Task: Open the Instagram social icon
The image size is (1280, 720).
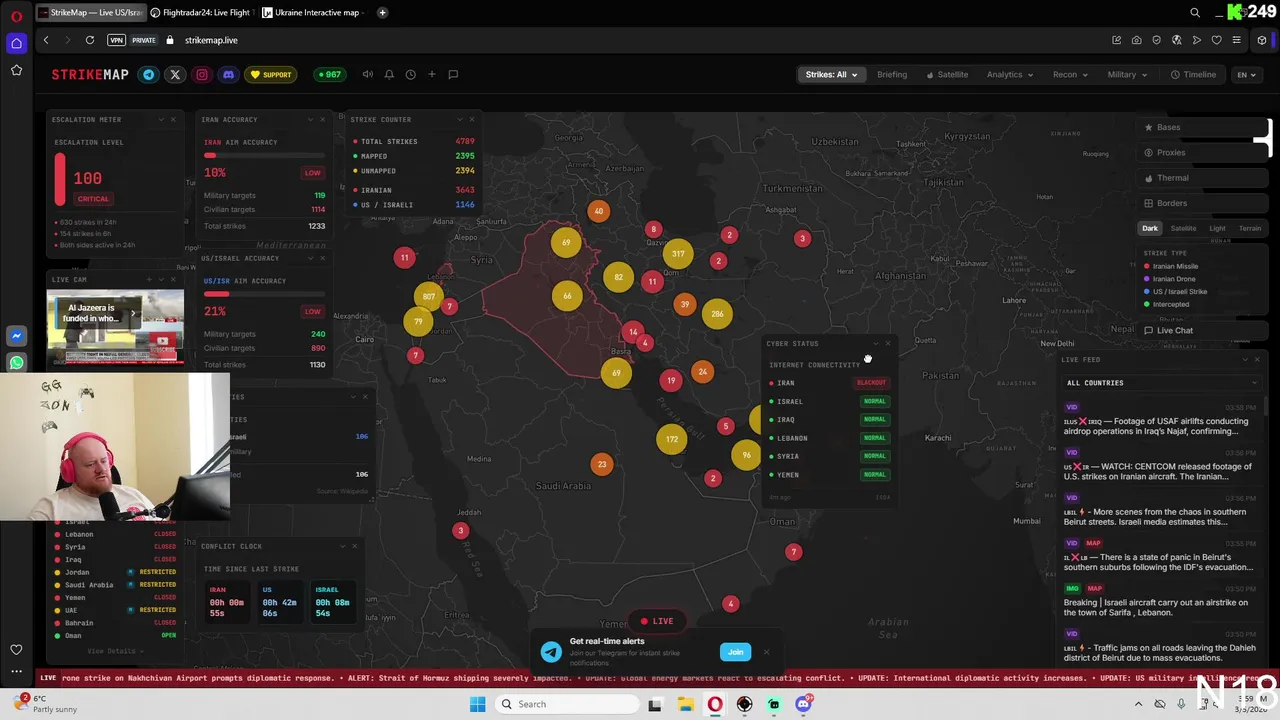Action: (x=202, y=74)
